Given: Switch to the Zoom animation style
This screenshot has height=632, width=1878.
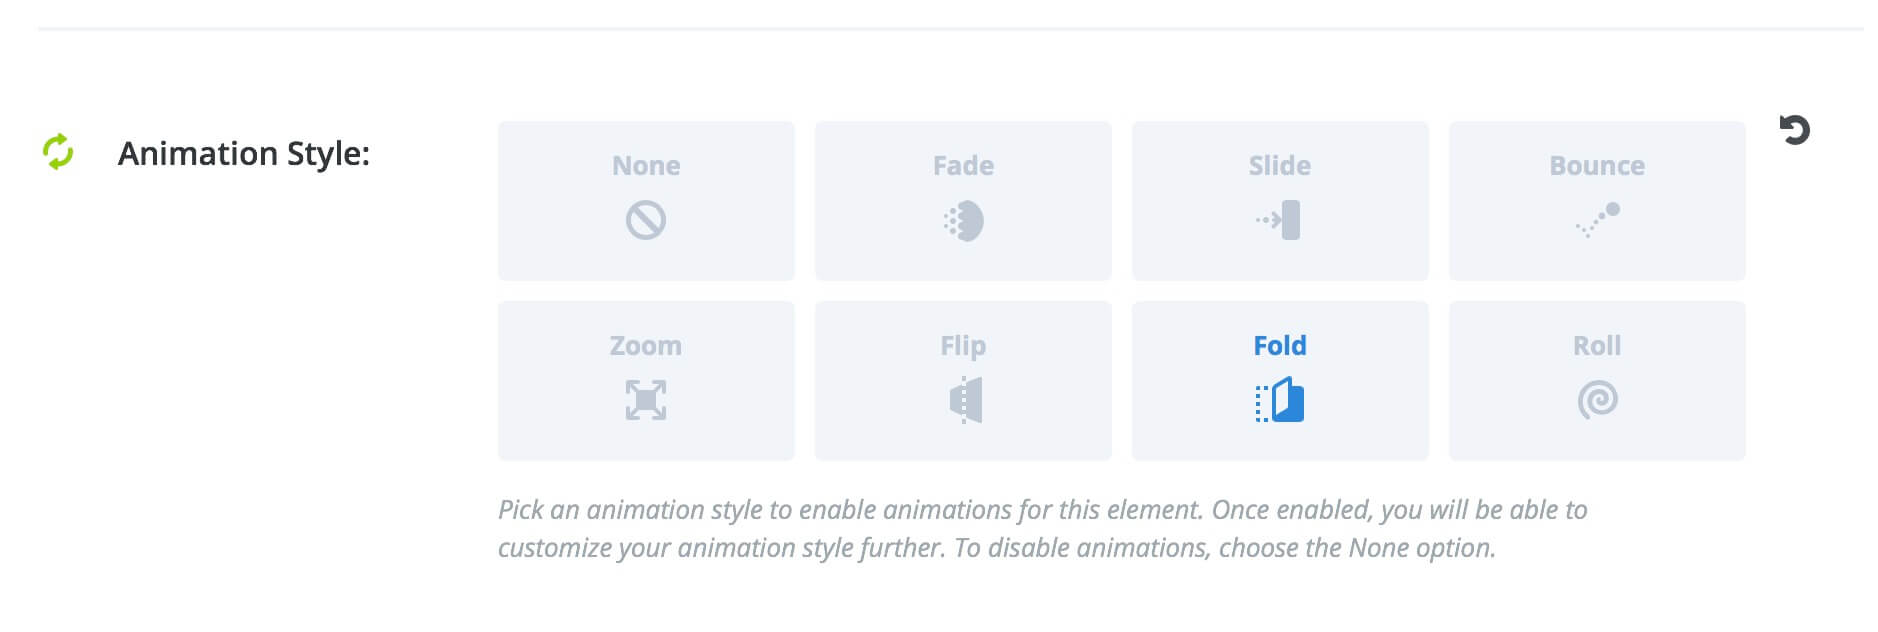Looking at the screenshot, I should click(x=646, y=381).
